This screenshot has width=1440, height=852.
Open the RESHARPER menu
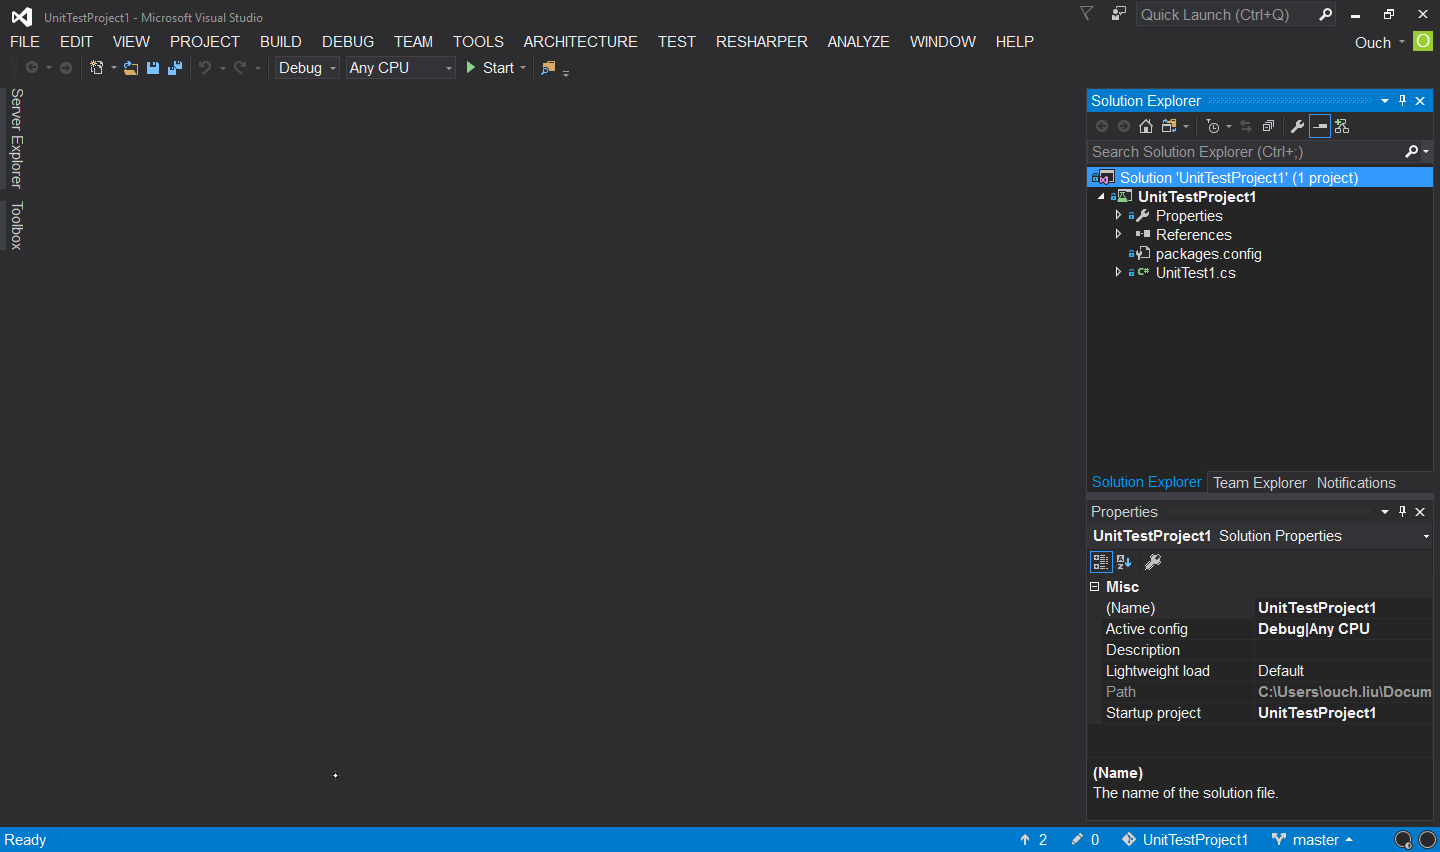pos(762,42)
